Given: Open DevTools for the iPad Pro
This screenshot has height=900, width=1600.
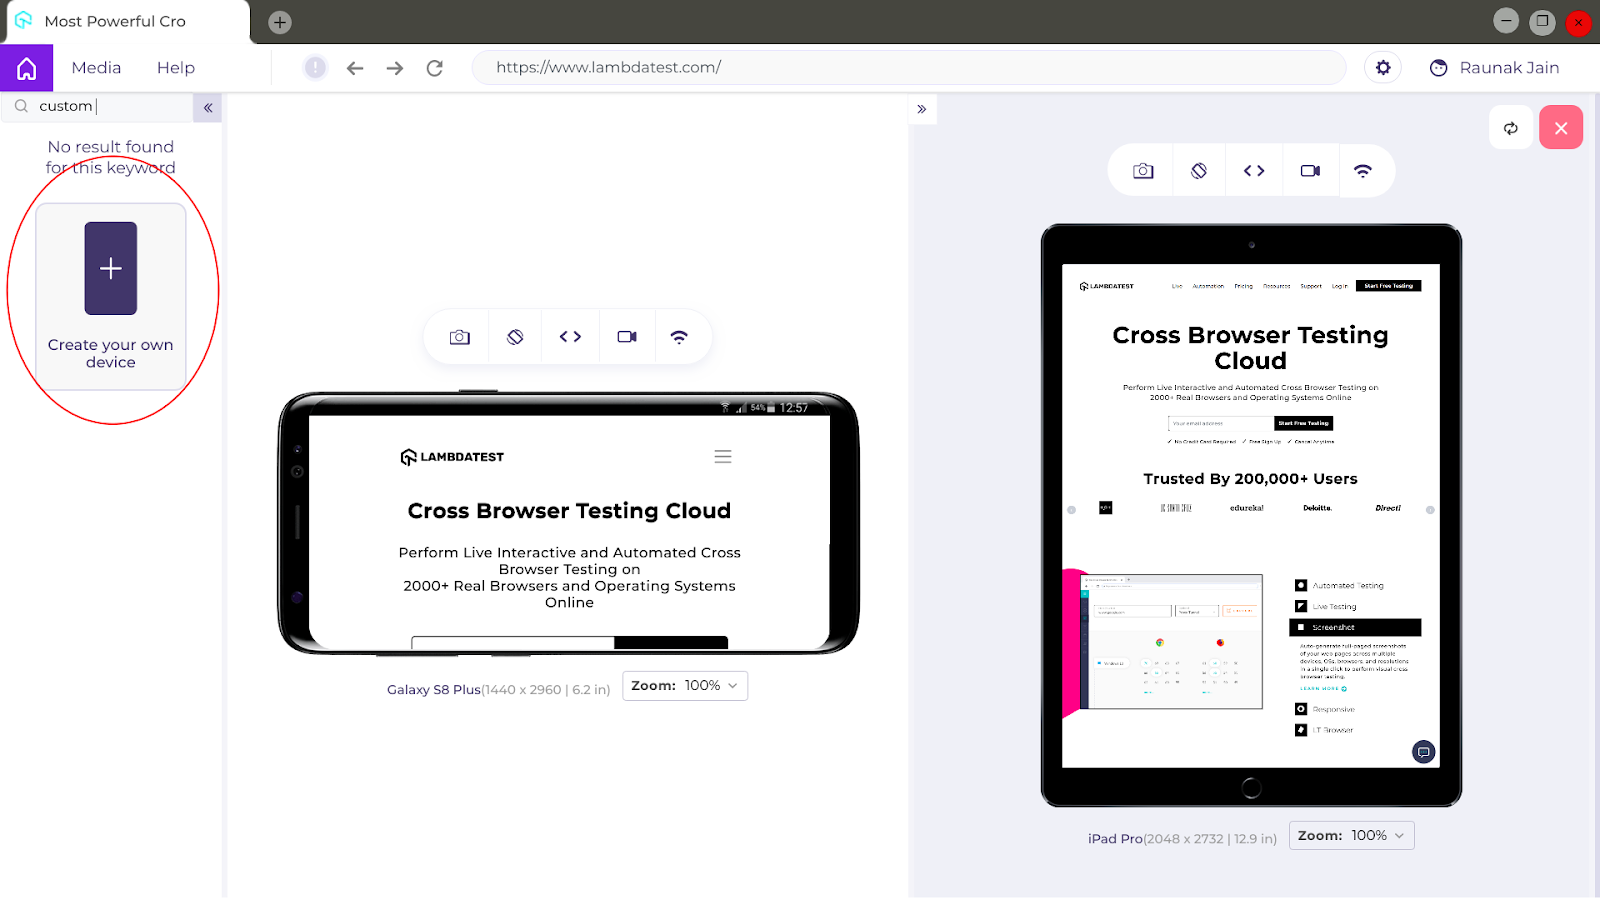Looking at the screenshot, I should (1254, 171).
